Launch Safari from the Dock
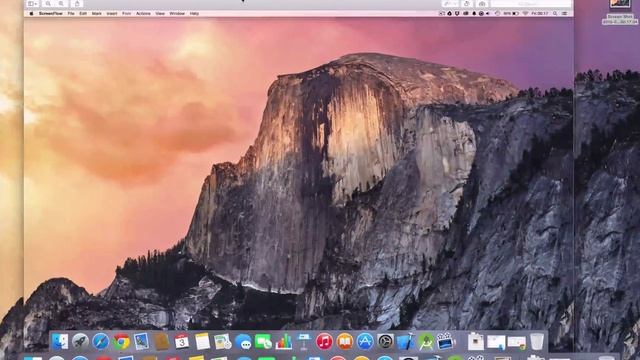The height and width of the screenshot is (360, 640). [x=100, y=341]
